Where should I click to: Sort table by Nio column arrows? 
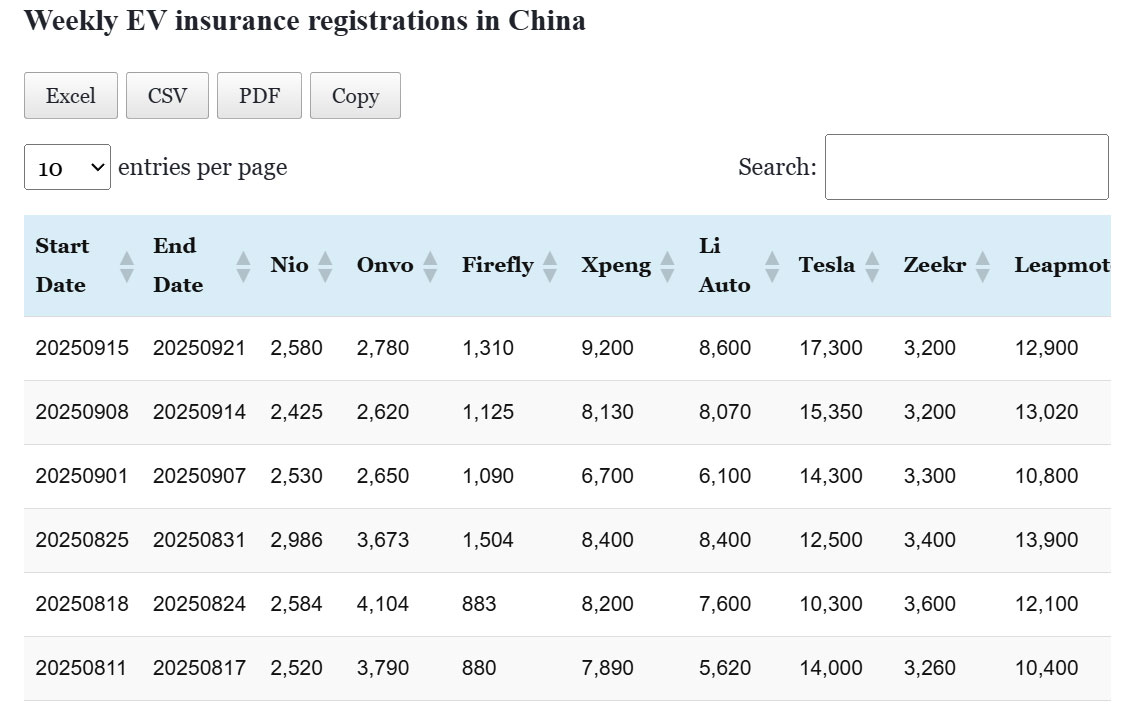pyautogui.click(x=325, y=266)
